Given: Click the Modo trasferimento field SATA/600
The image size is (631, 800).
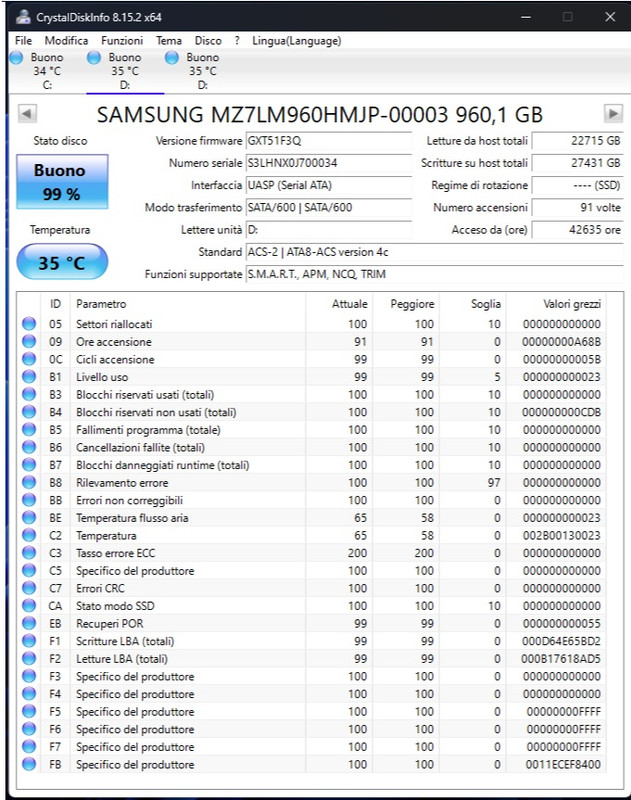Looking at the screenshot, I should click(x=329, y=207).
